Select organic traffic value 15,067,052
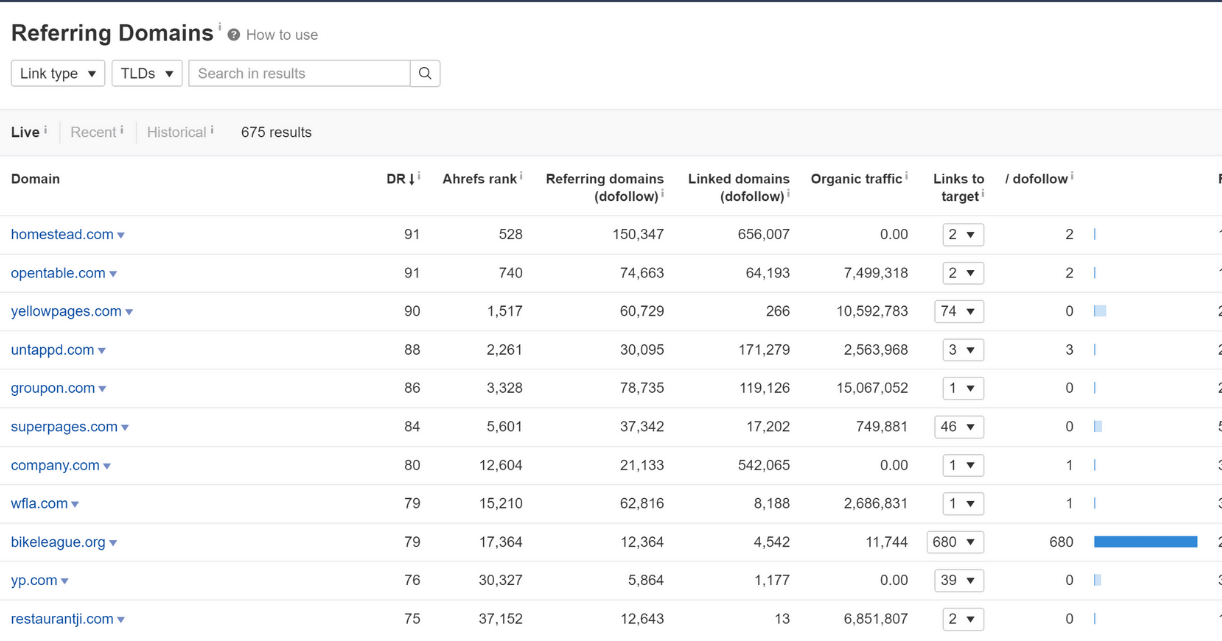Screen dimensions: 1222x641 873,388
